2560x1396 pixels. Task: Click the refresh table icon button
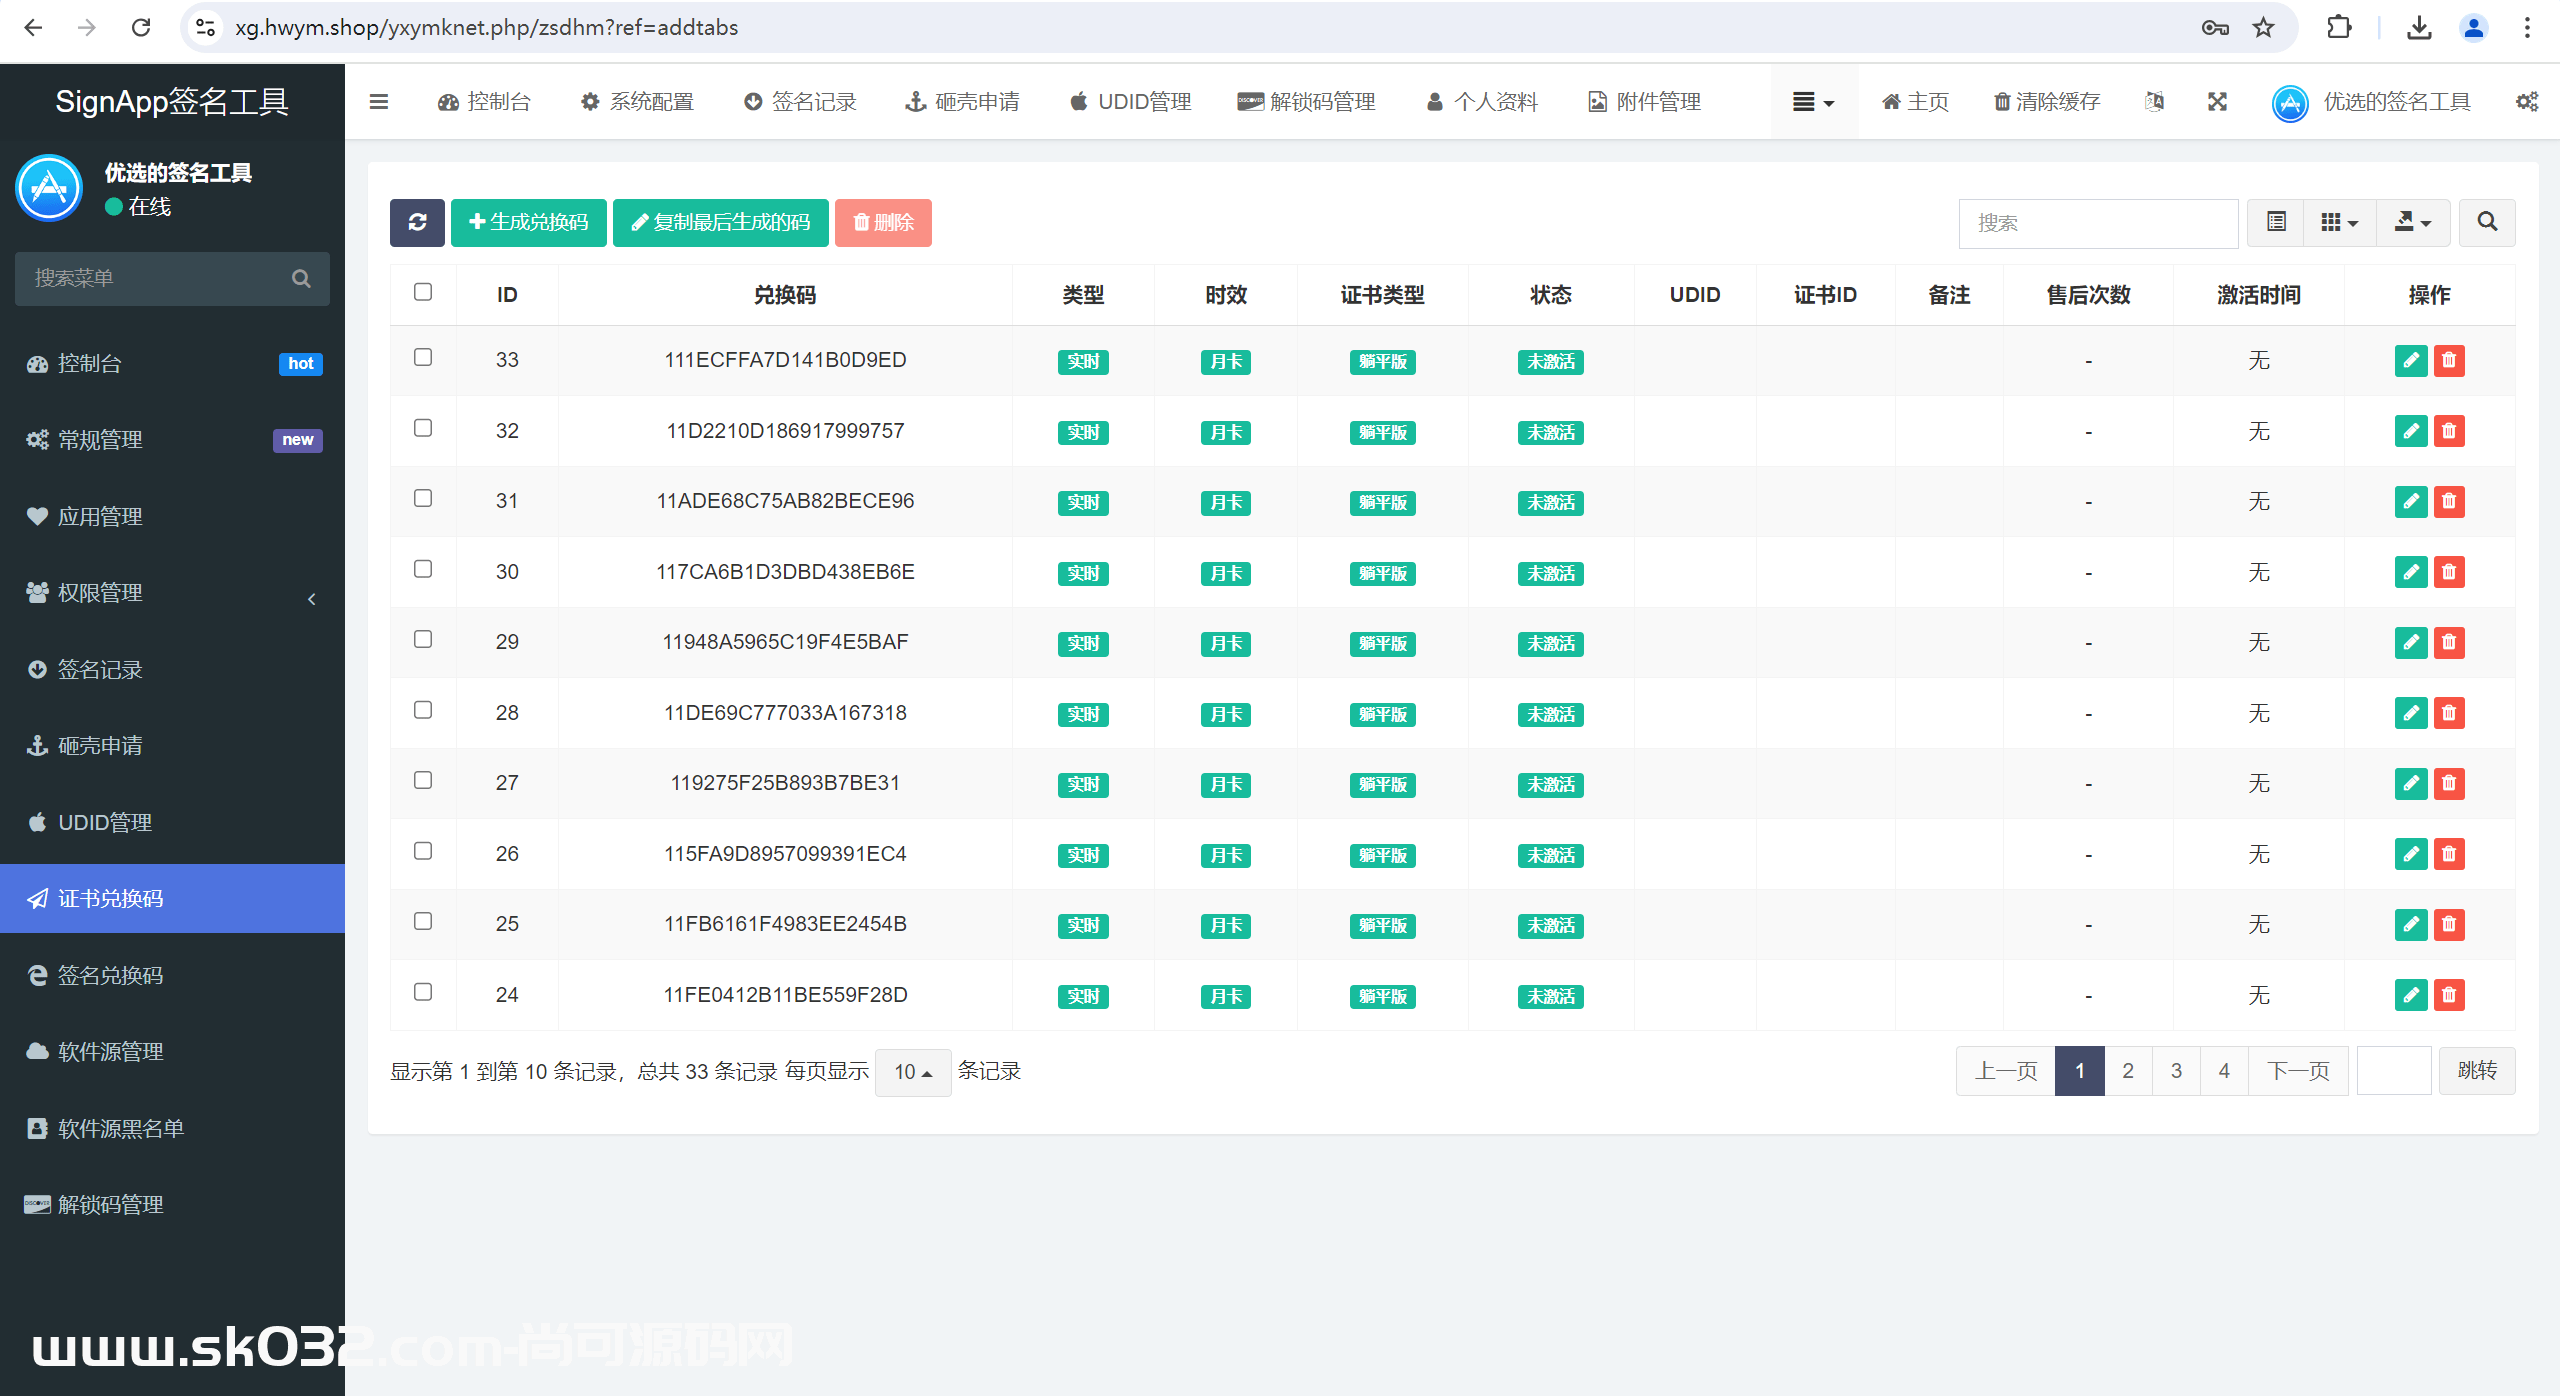click(x=417, y=222)
